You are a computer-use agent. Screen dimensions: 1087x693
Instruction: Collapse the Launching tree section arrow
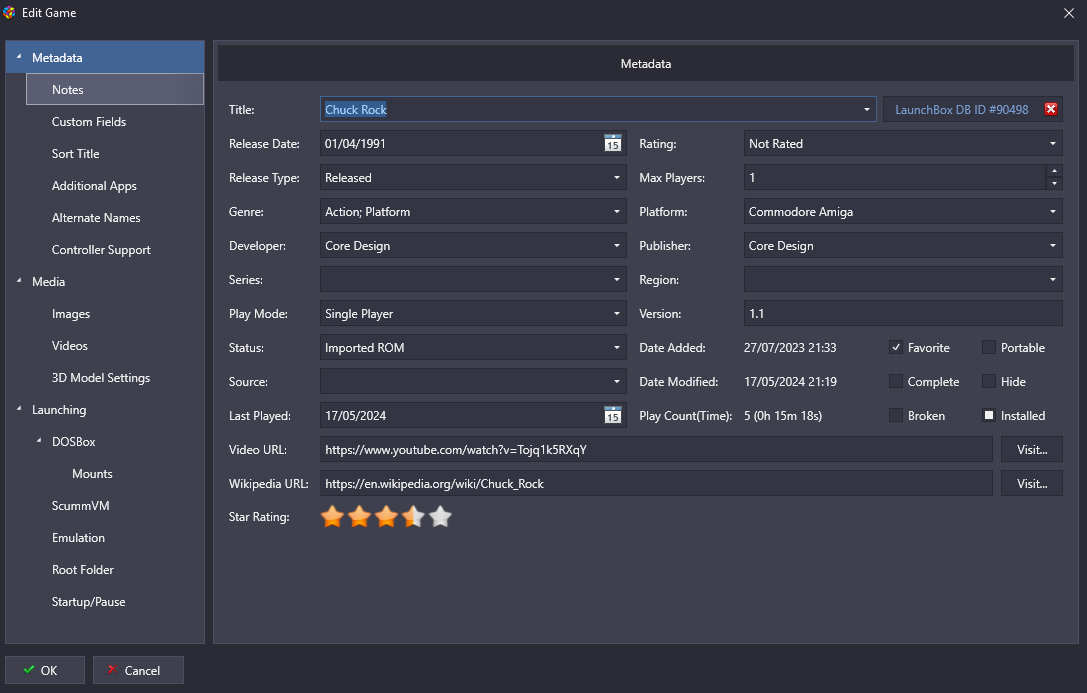(19, 409)
